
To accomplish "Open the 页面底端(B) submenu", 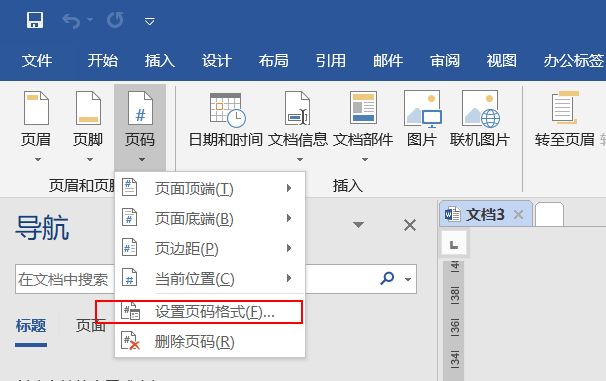I will coord(210,219).
